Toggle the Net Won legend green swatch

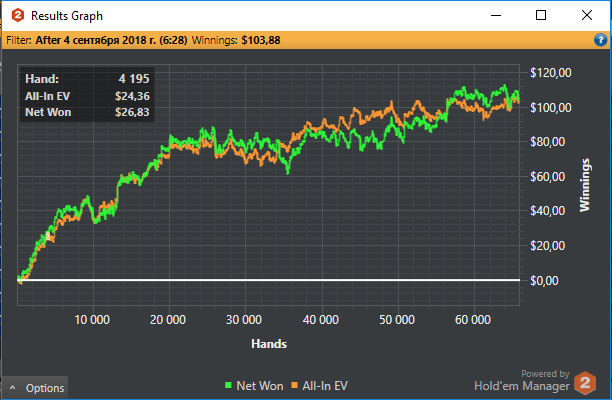(x=228, y=386)
